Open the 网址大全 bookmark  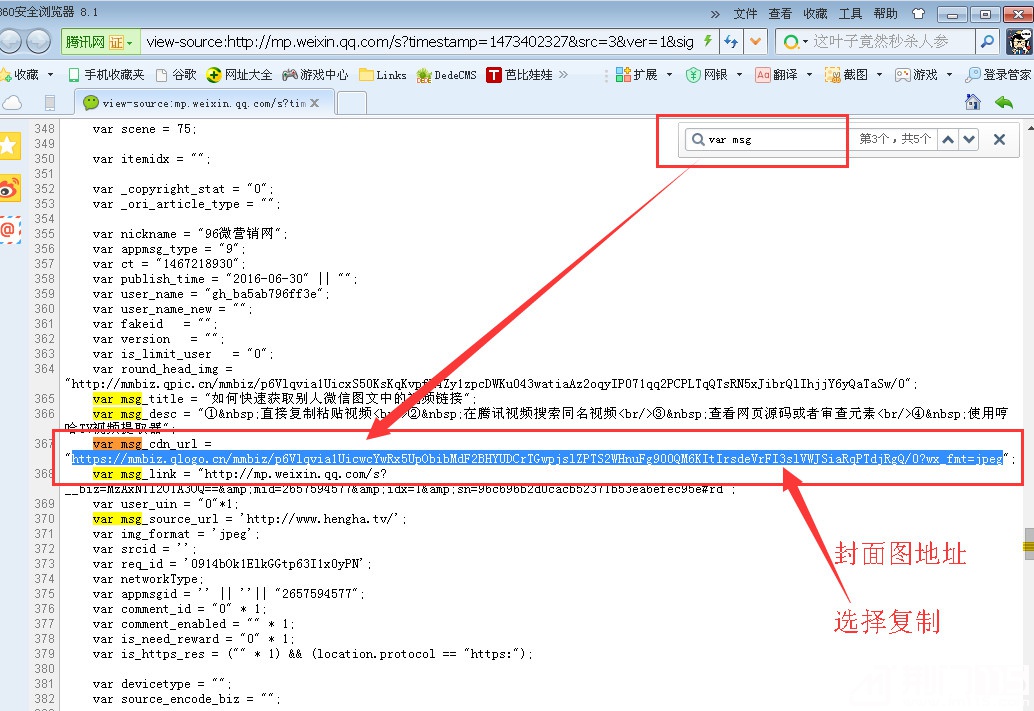point(239,75)
